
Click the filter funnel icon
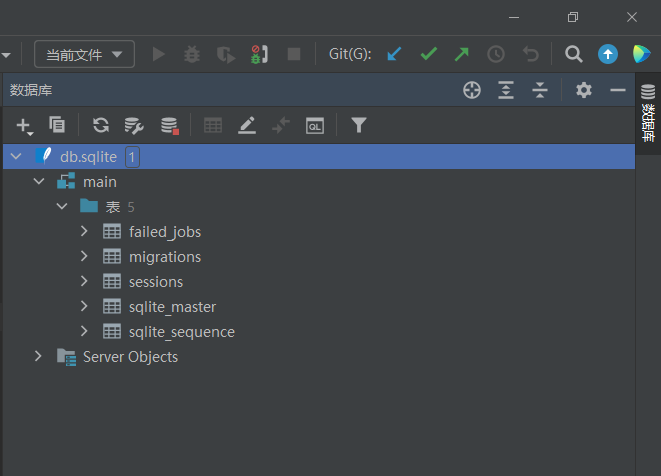coord(359,125)
